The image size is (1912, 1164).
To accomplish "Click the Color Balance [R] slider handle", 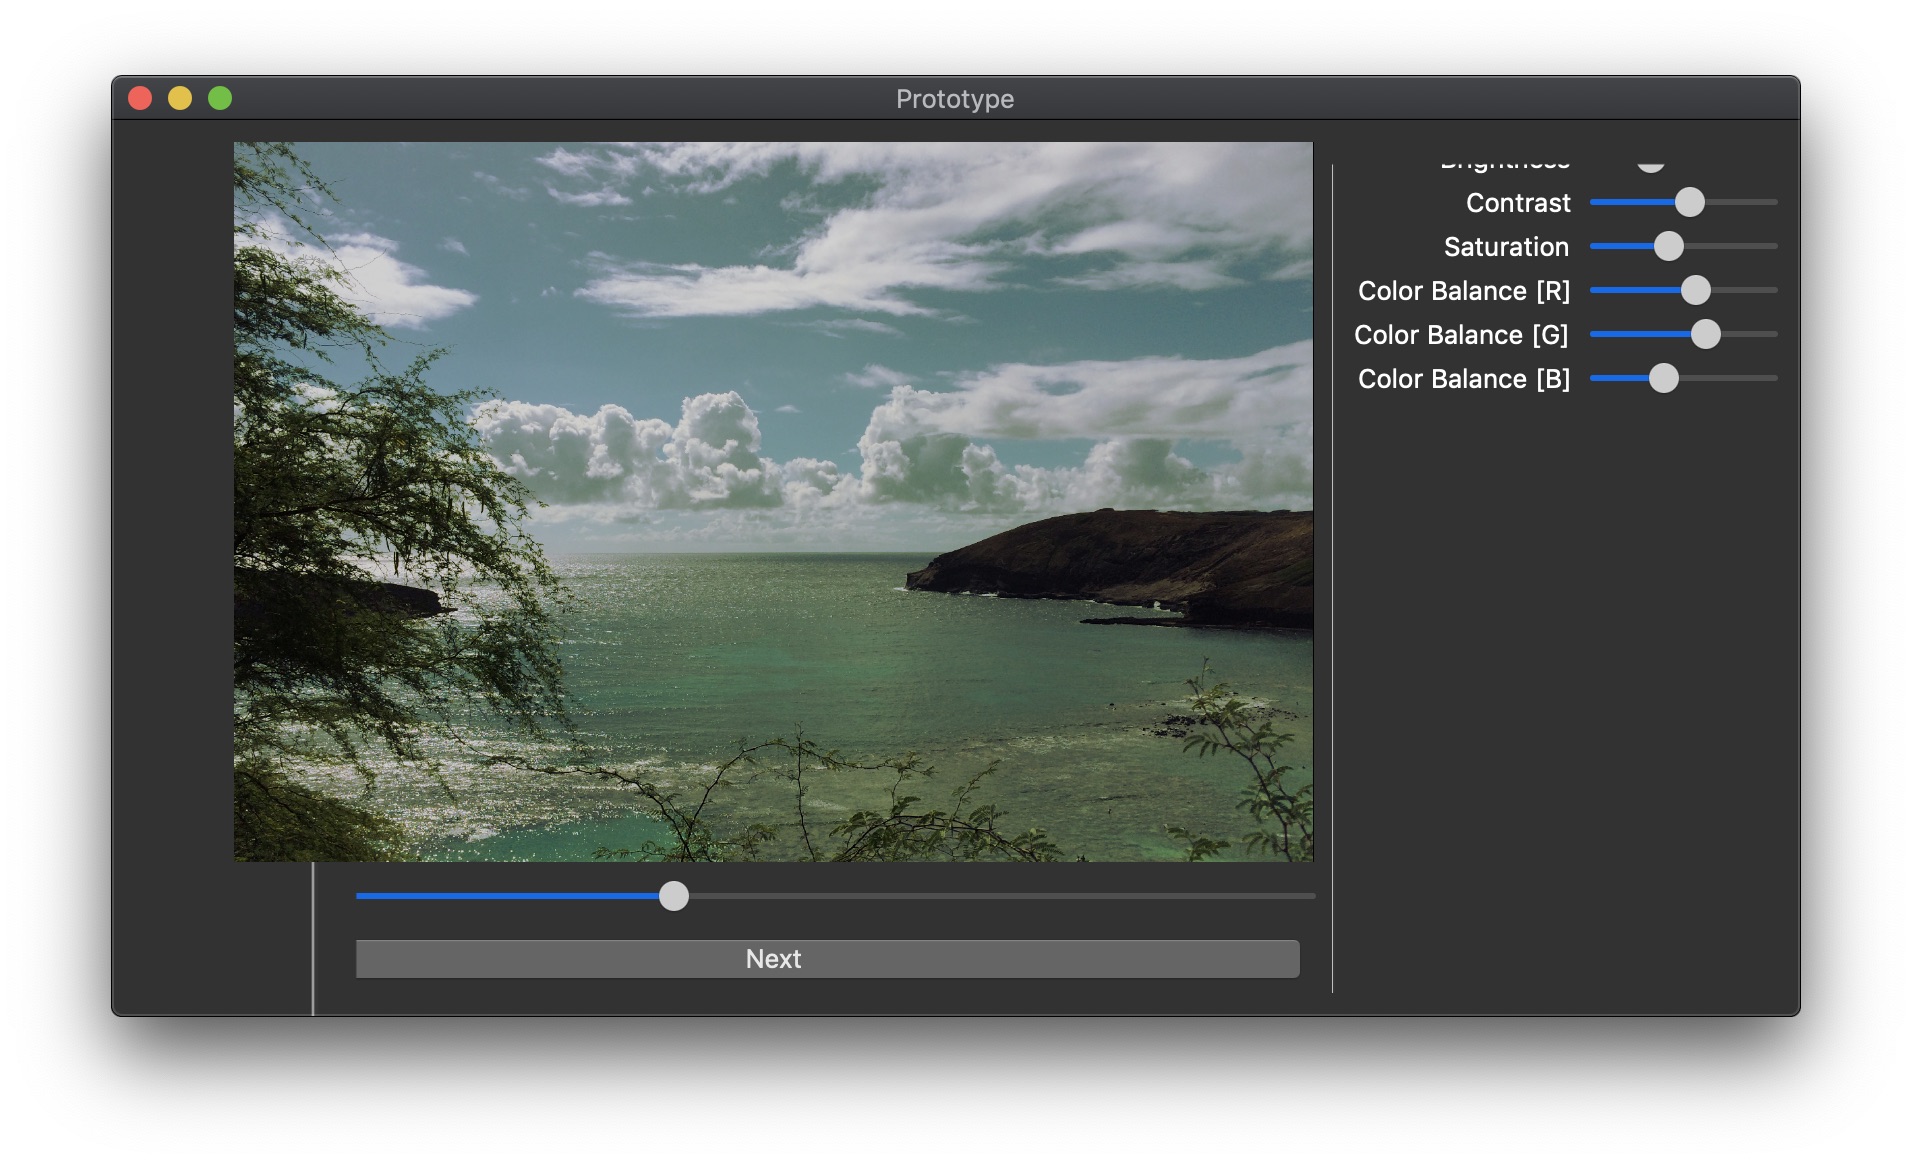I will pyautogui.click(x=1696, y=290).
